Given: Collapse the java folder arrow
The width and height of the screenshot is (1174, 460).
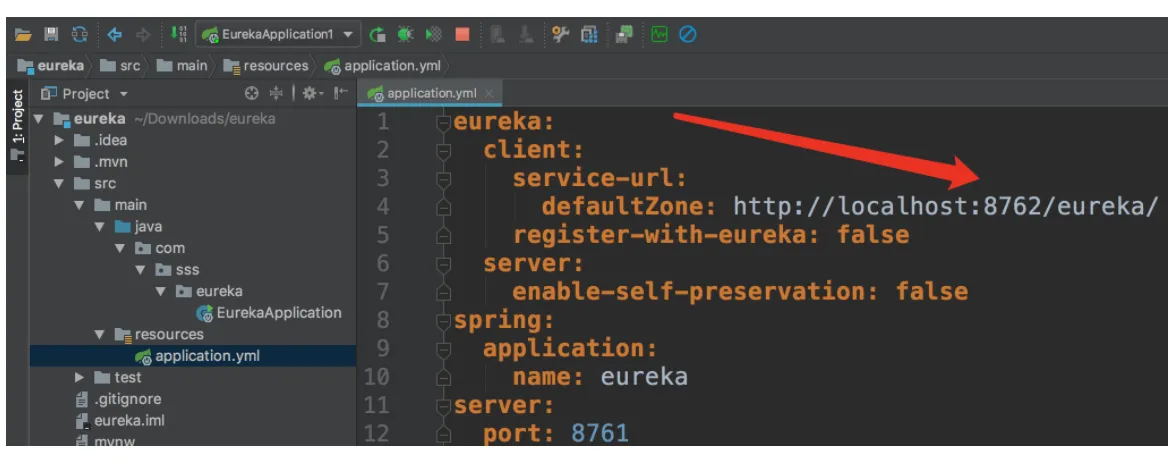Looking at the screenshot, I should (100, 226).
